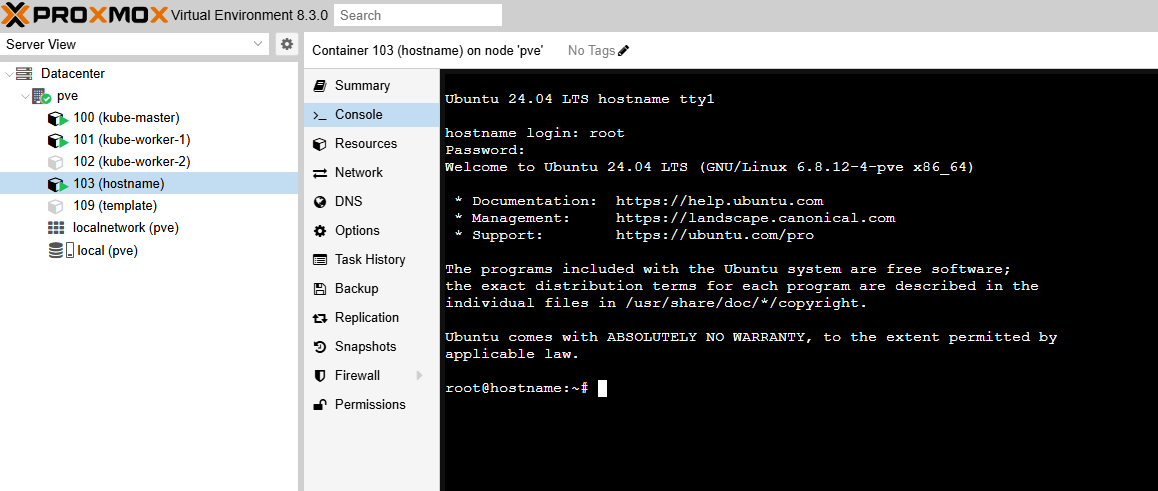The width and height of the screenshot is (1158, 491).
Task: Open the Firewall tab
Action: tap(371, 375)
